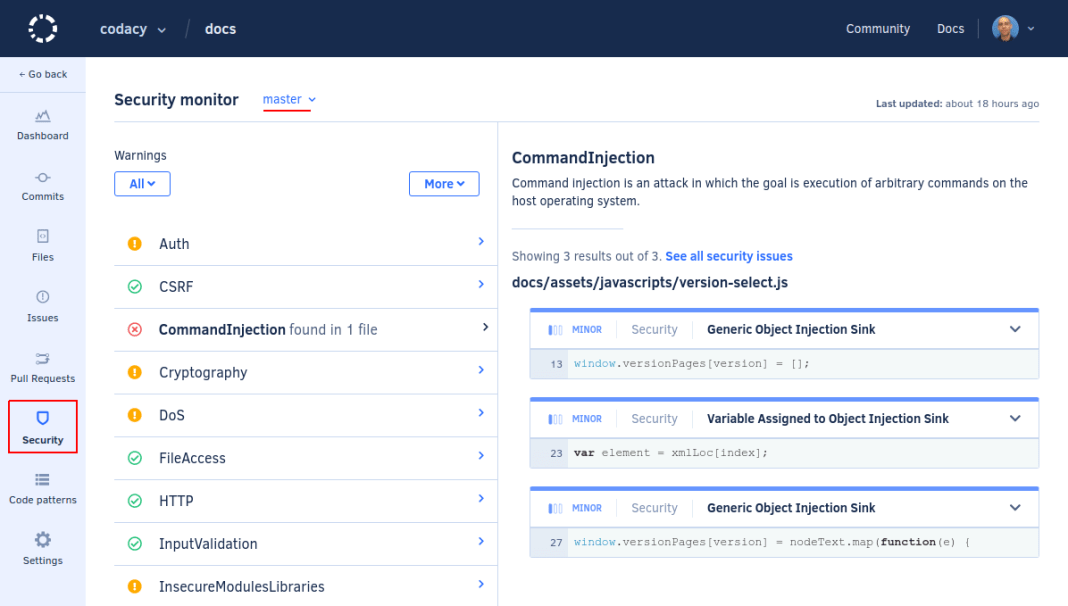Click the Codacy logo
This screenshot has height=606, width=1068.
click(x=42, y=28)
